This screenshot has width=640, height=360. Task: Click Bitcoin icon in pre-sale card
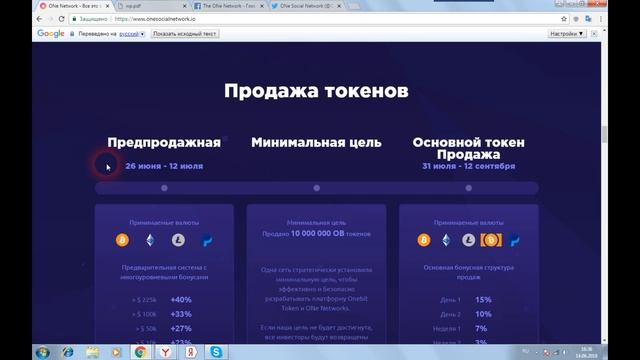pos(122,240)
